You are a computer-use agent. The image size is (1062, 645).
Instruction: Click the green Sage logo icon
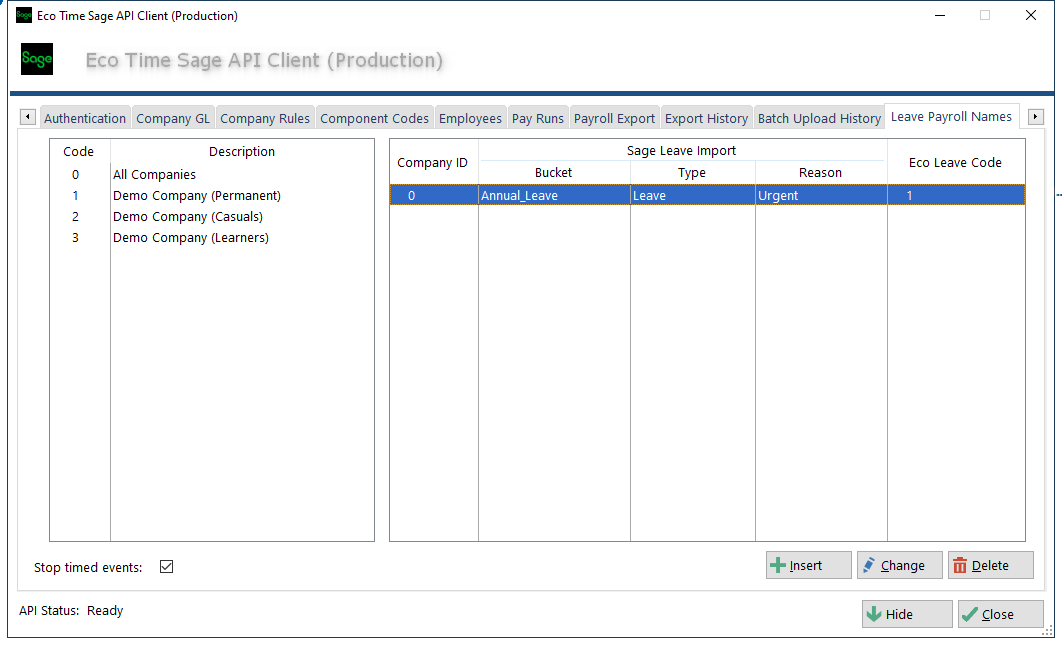(37, 60)
